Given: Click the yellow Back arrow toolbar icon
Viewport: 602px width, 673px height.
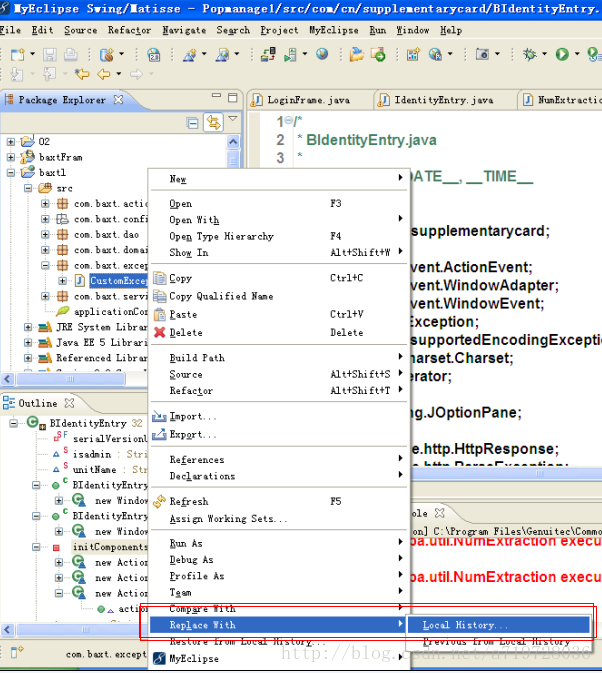Looking at the screenshot, I should (103, 74).
